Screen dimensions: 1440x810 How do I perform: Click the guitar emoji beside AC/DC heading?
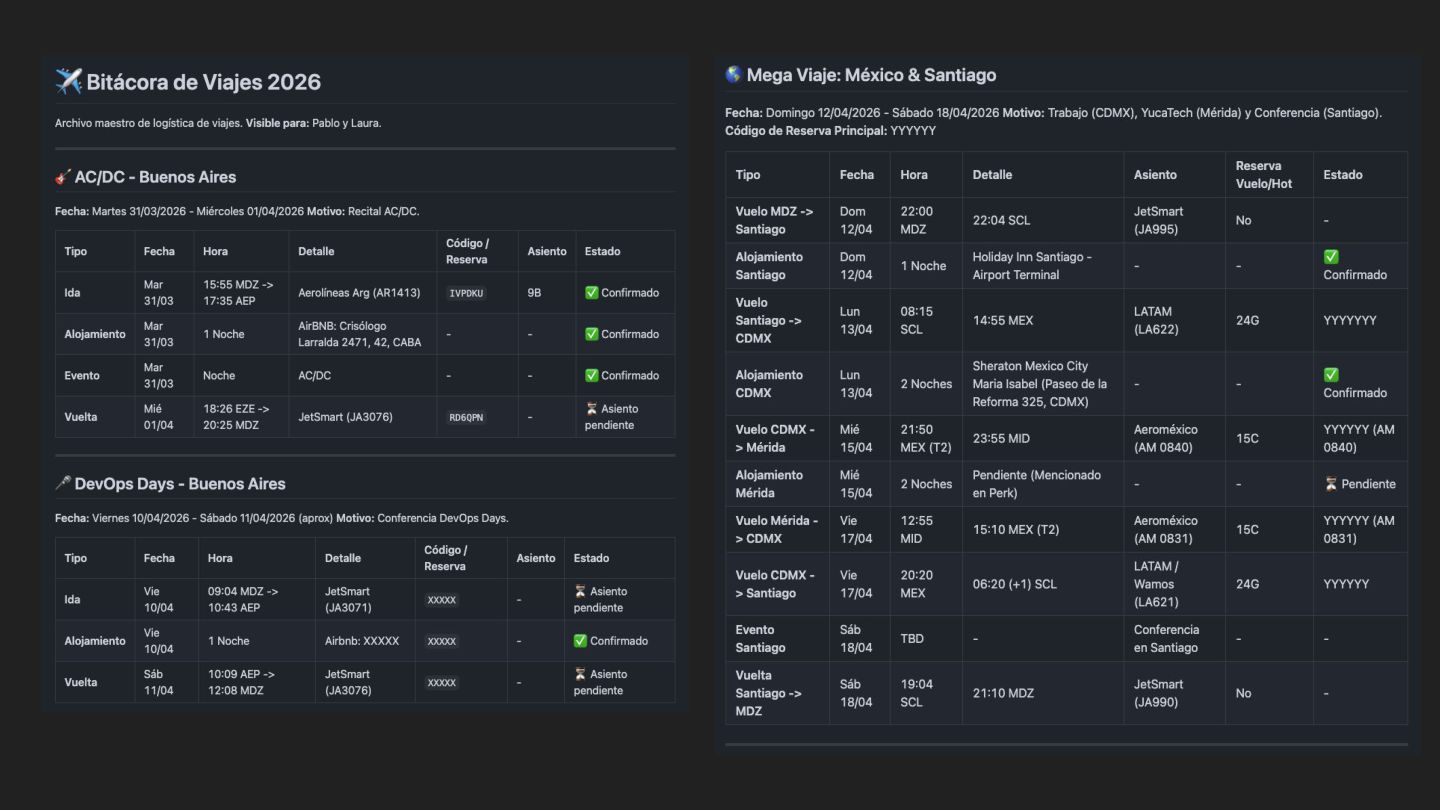point(63,177)
